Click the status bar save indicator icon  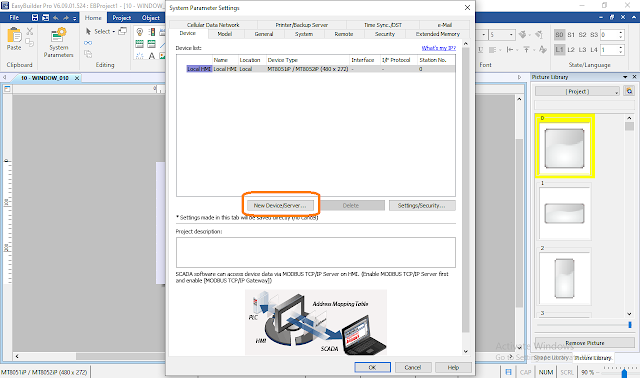click(508, 372)
